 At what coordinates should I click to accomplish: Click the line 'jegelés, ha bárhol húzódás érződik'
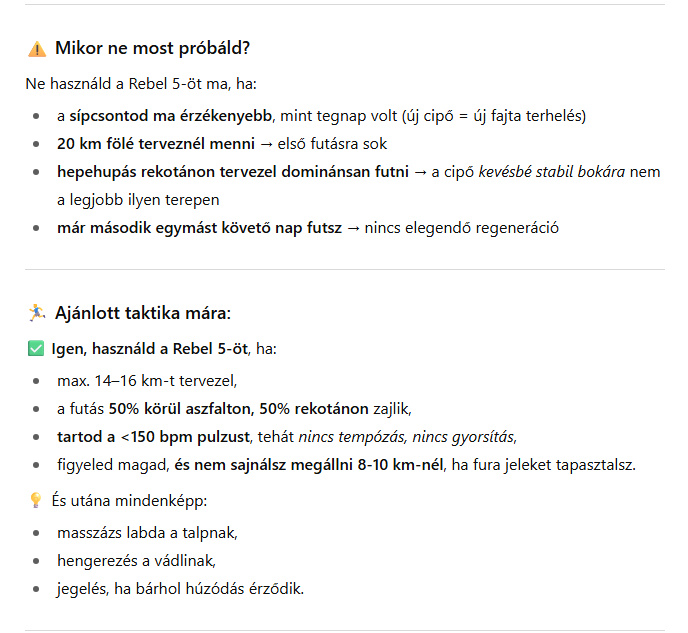tap(180, 589)
